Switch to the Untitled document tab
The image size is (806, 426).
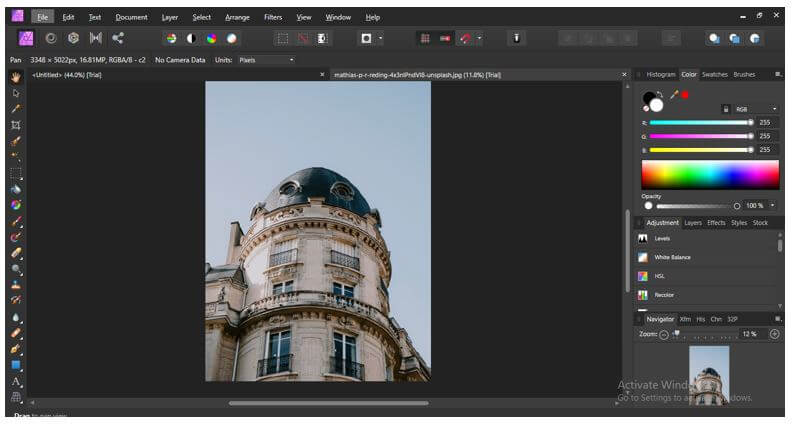[x=67, y=75]
